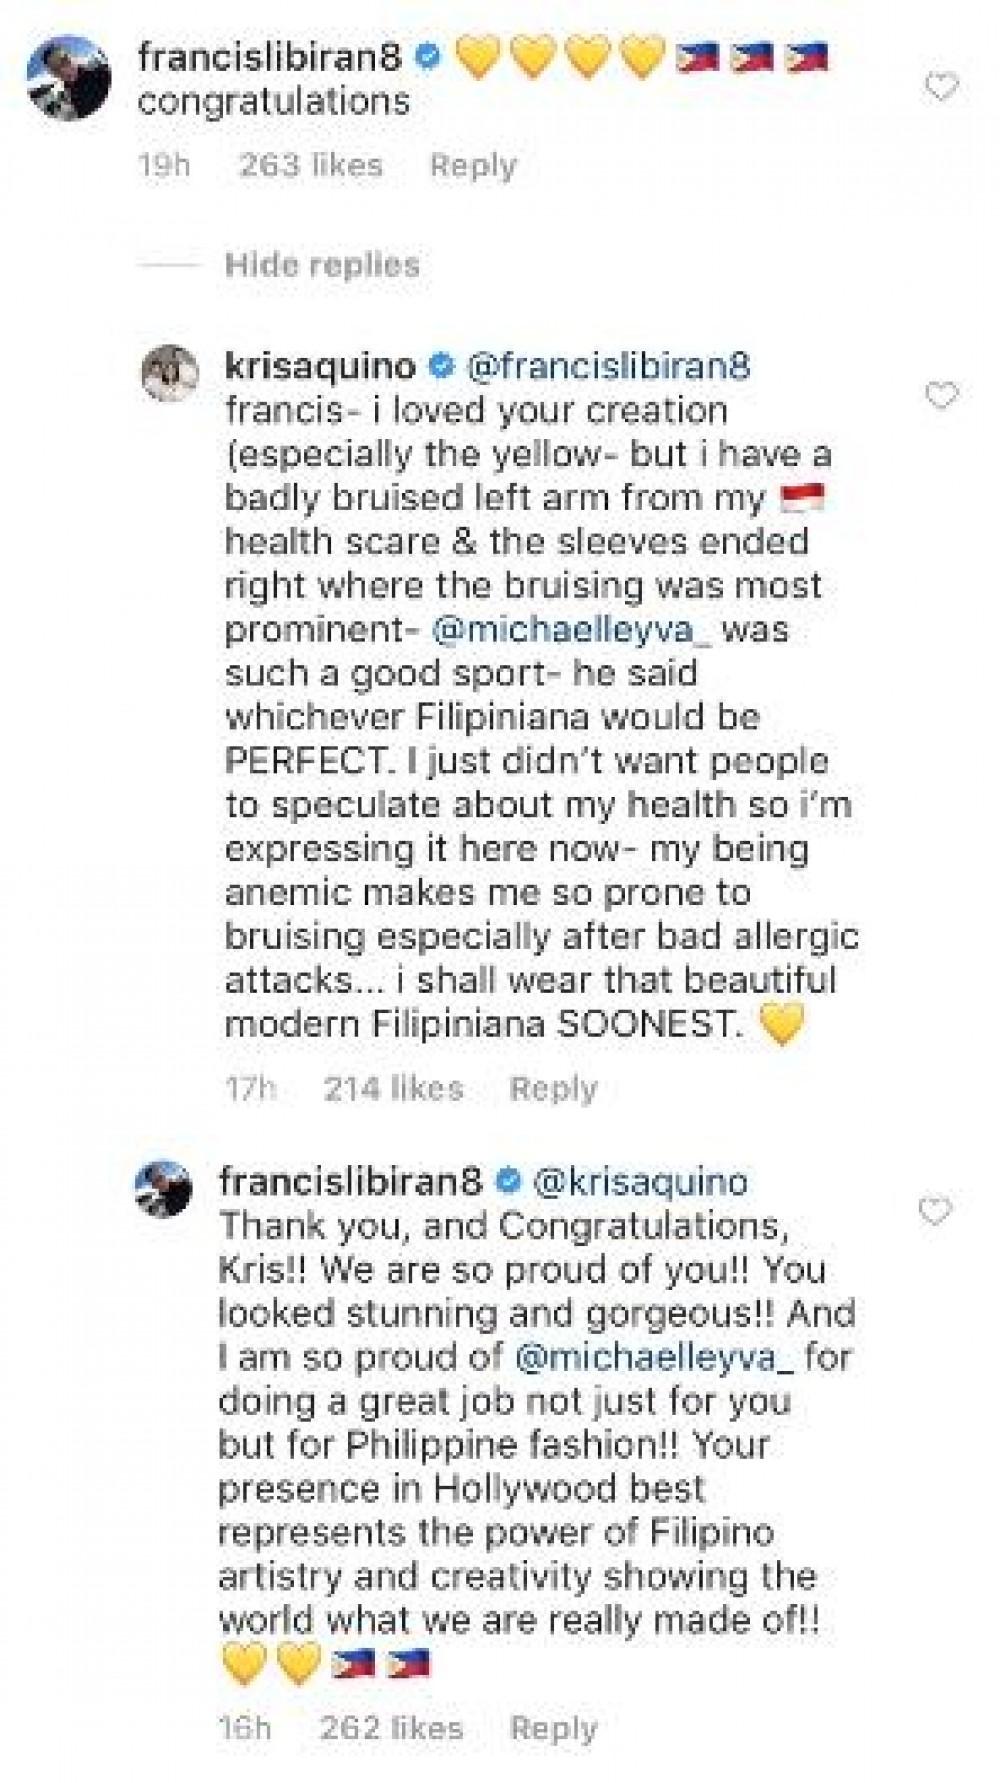The width and height of the screenshot is (1000, 1783).
Task: Open francislibiran8 avatar on last reply
Action: click(164, 1187)
